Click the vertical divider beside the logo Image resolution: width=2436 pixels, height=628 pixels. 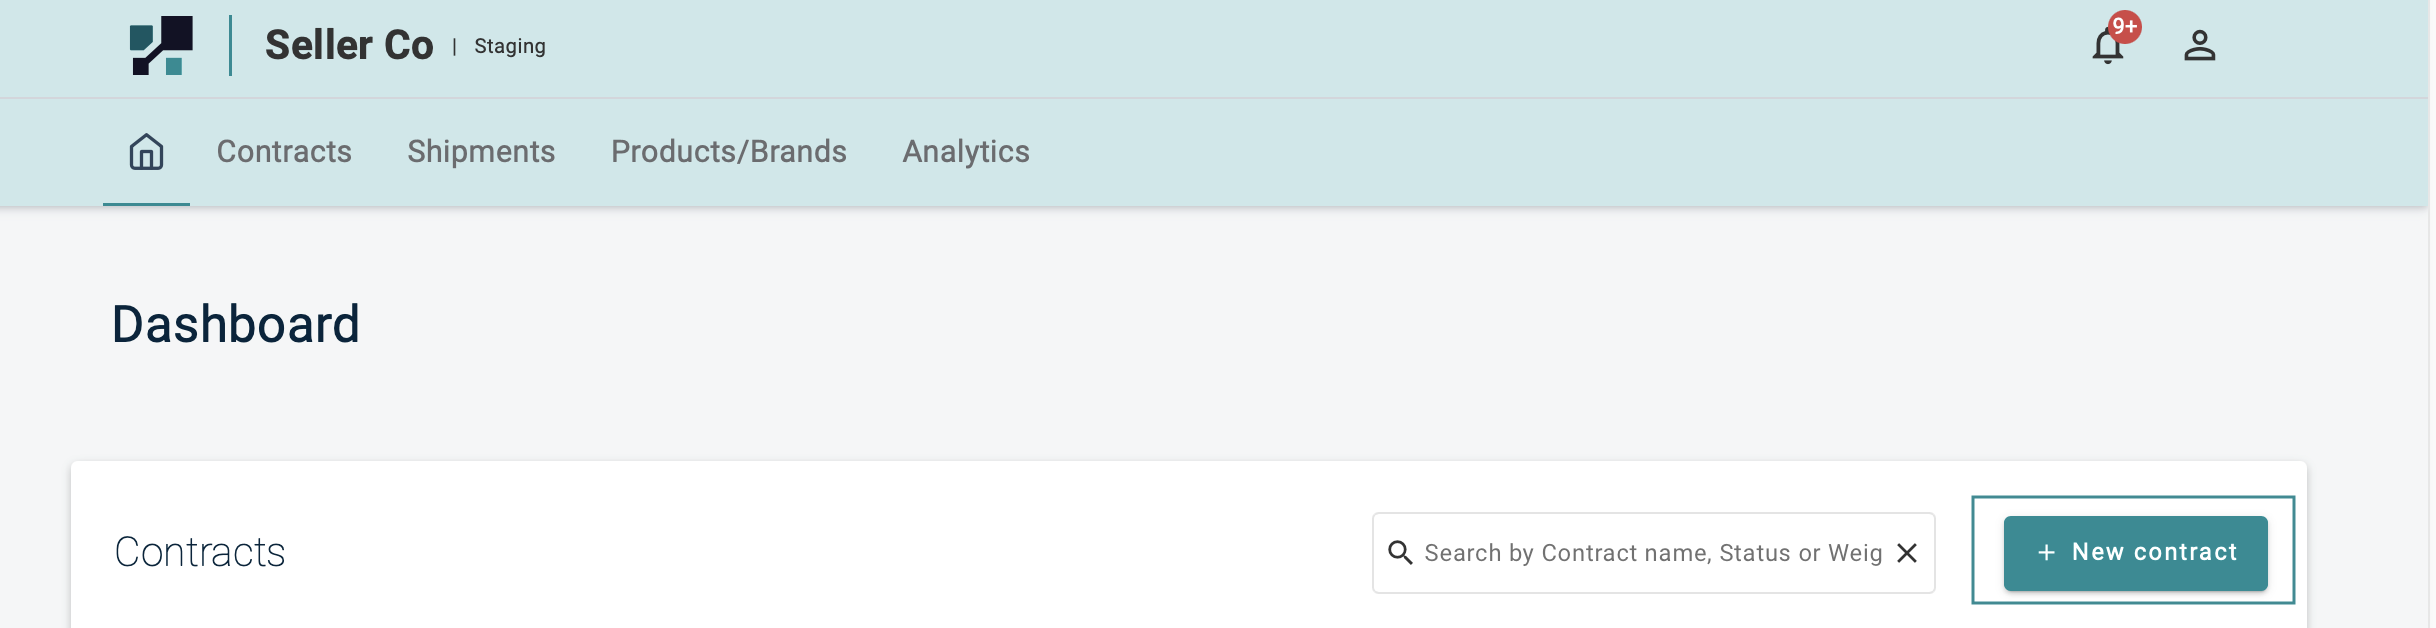point(231,46)
